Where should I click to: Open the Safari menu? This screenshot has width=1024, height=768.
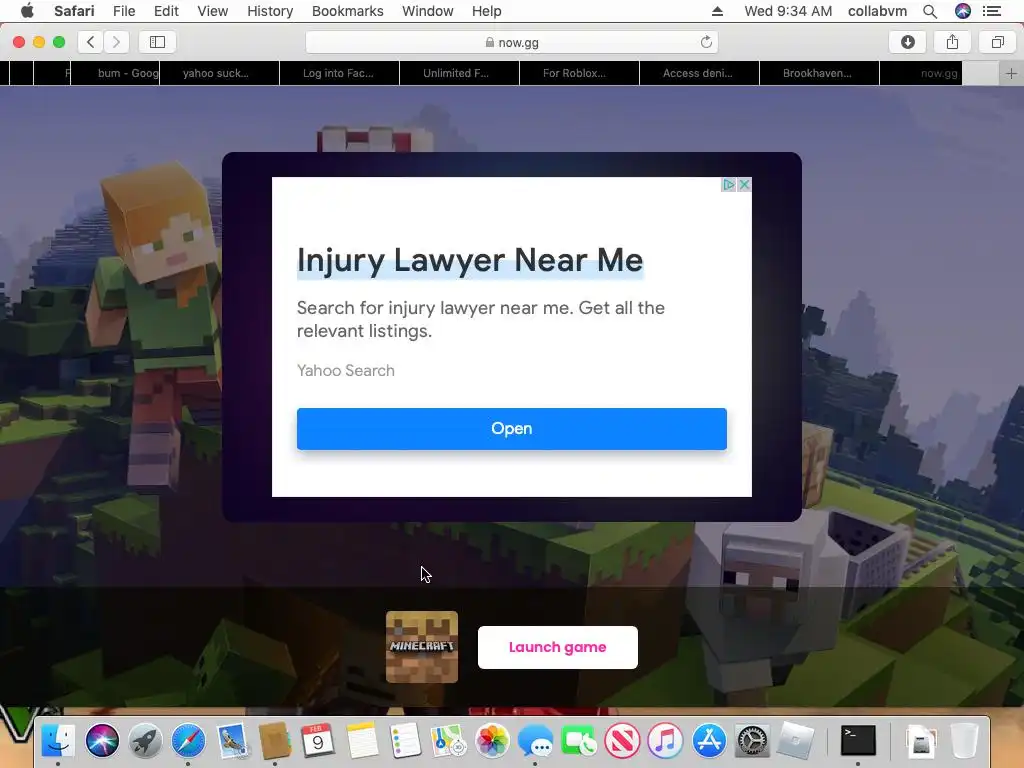pos(74,11)
